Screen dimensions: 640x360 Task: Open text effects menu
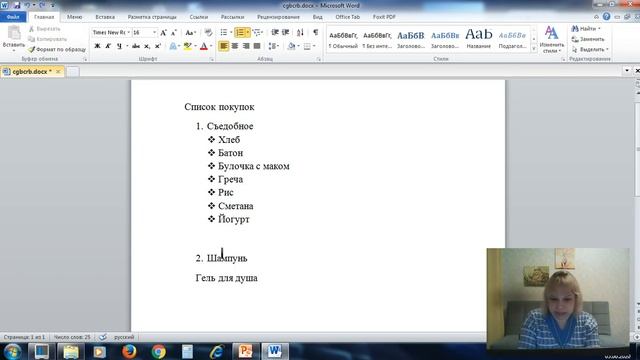[173, 46]
